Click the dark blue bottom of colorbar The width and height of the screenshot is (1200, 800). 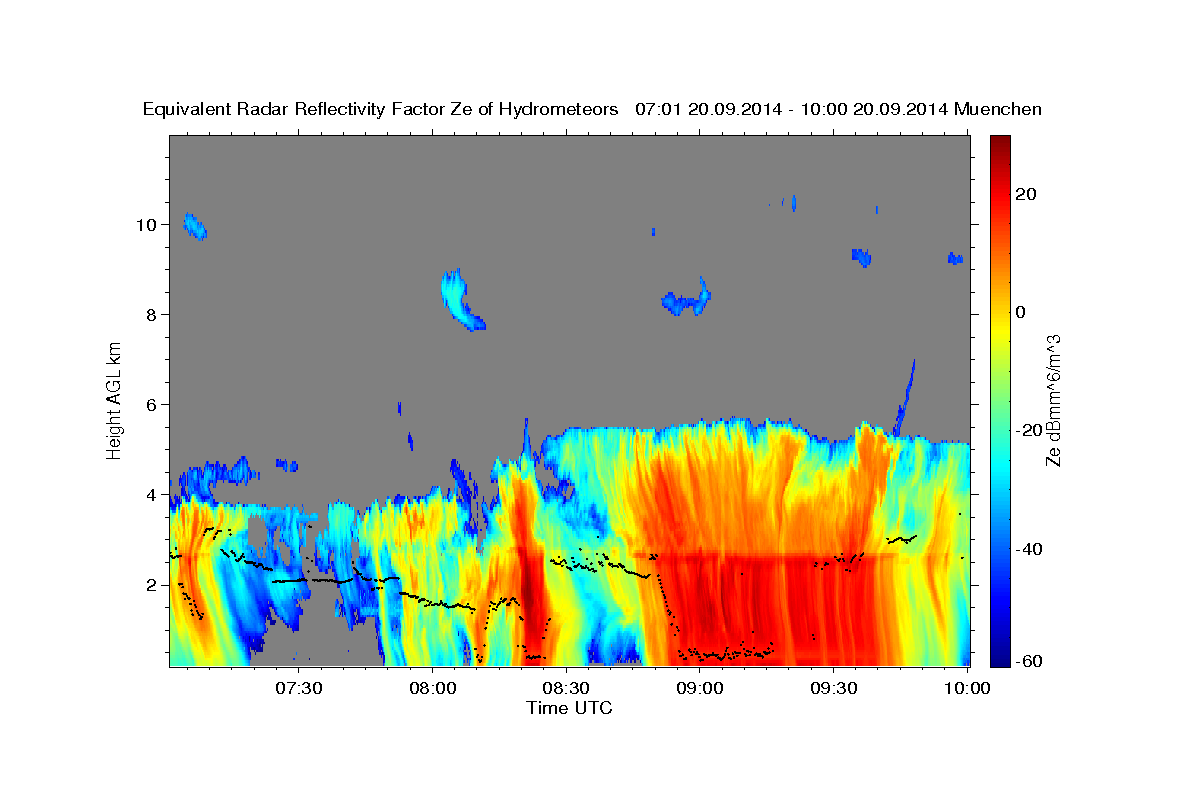click(x=1000, y=655)
